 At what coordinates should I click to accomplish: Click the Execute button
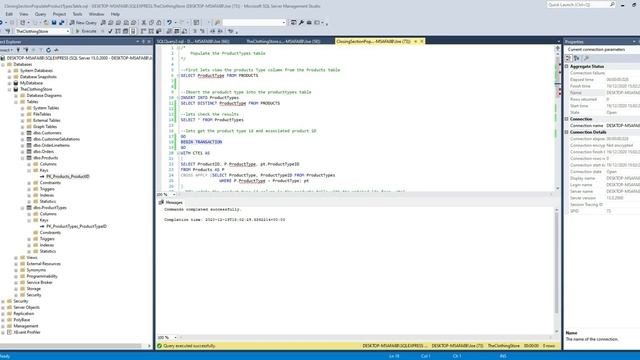[x=86, y=31]
